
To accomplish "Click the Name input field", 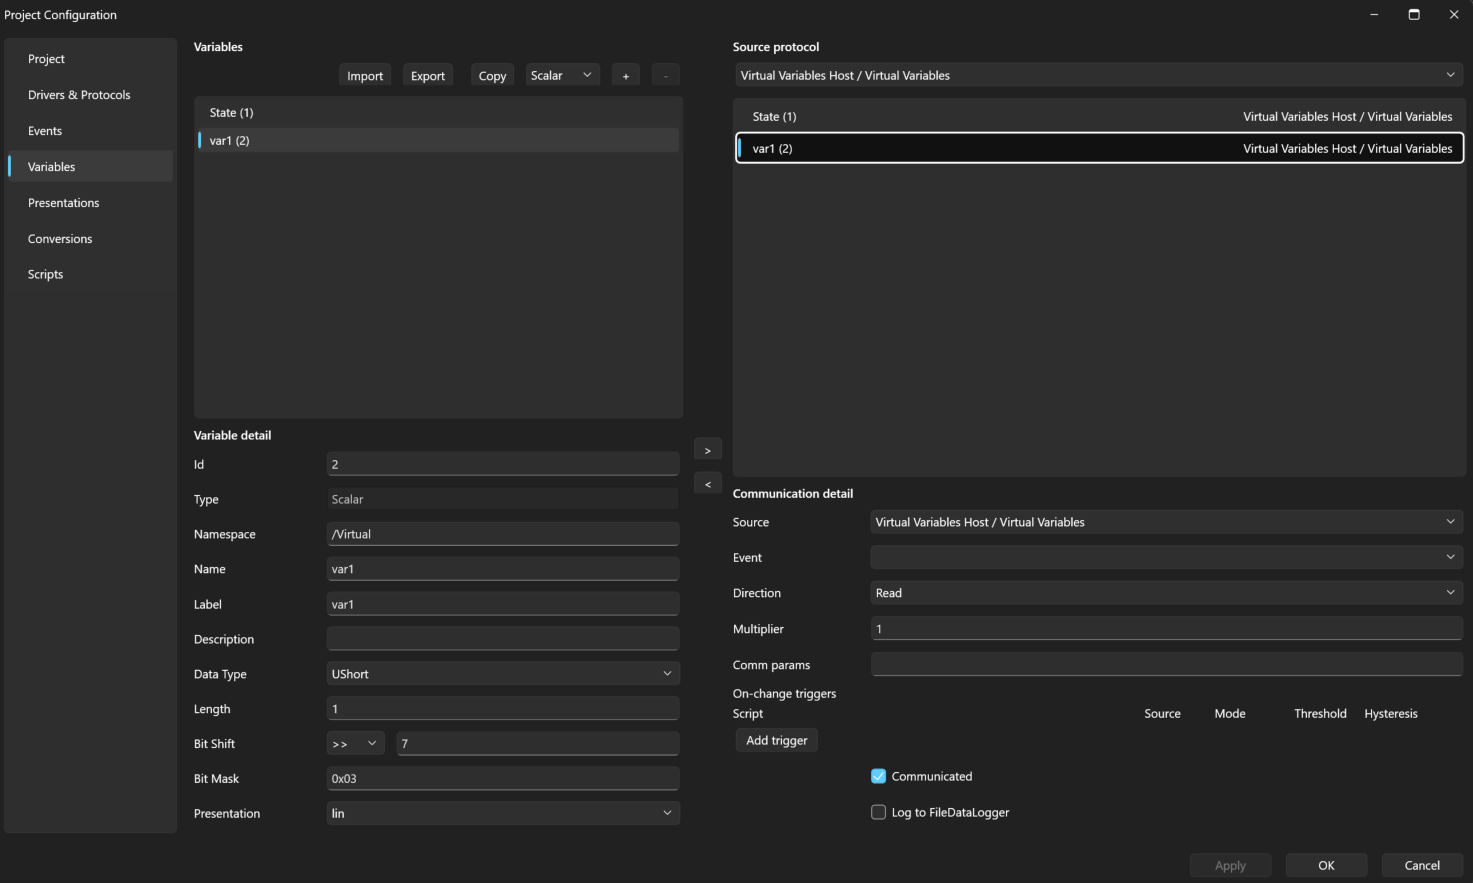I will click(503, 569).
